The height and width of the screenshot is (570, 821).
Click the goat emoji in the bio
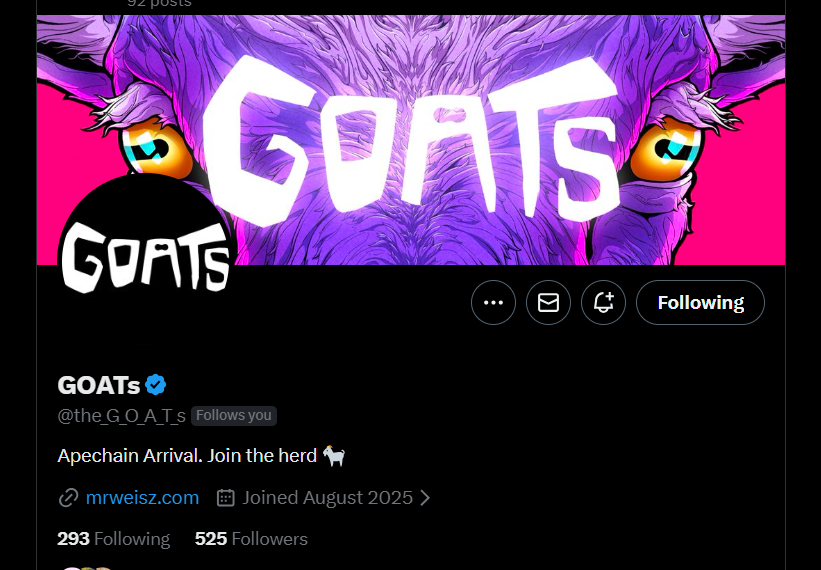pos(334,456)
